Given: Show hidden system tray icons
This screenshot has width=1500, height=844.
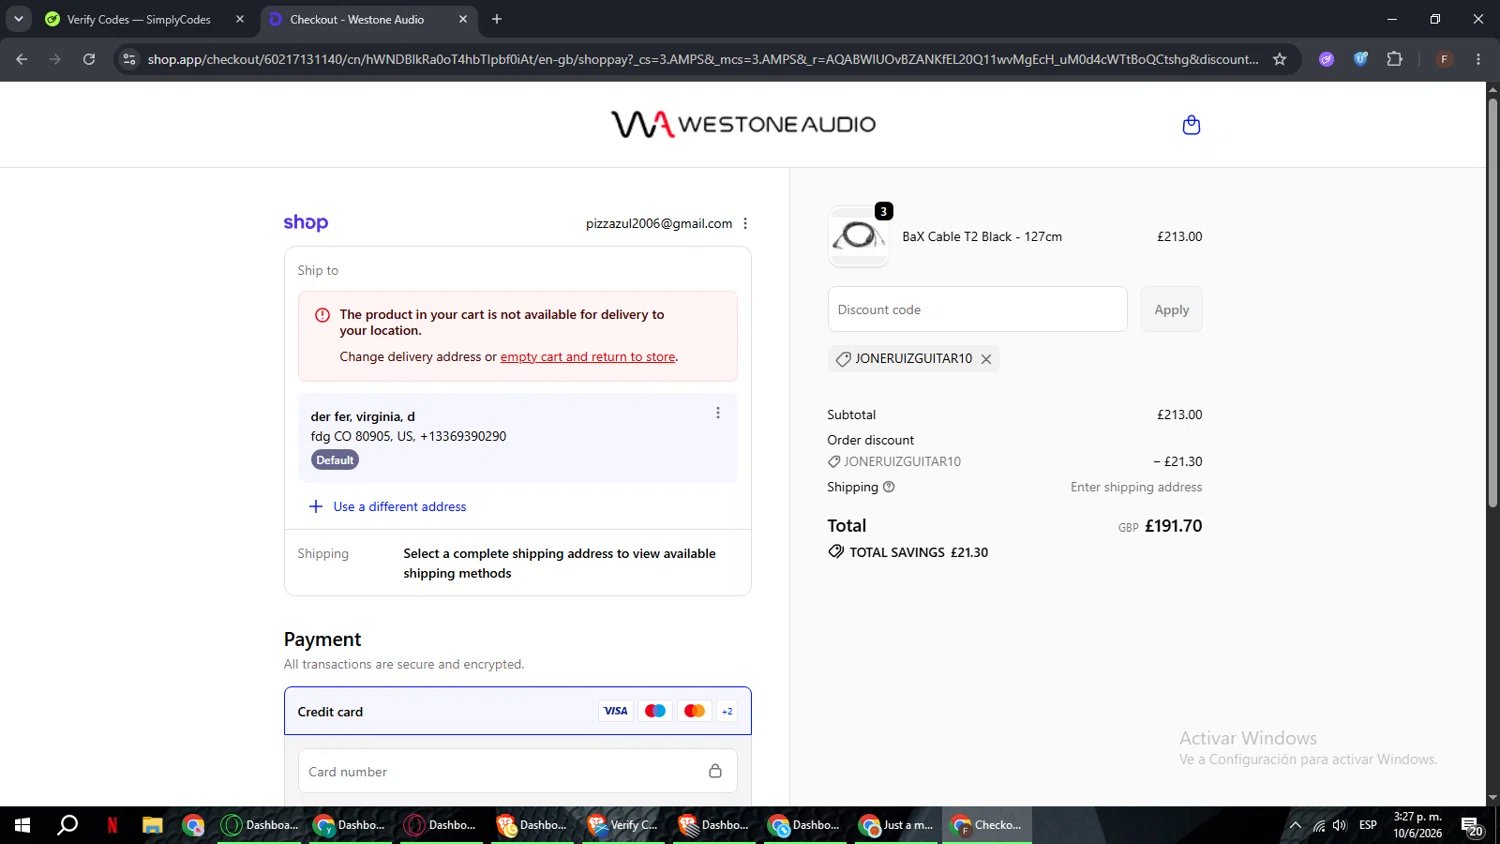Looking at the screenshot, I should 1295,825.
